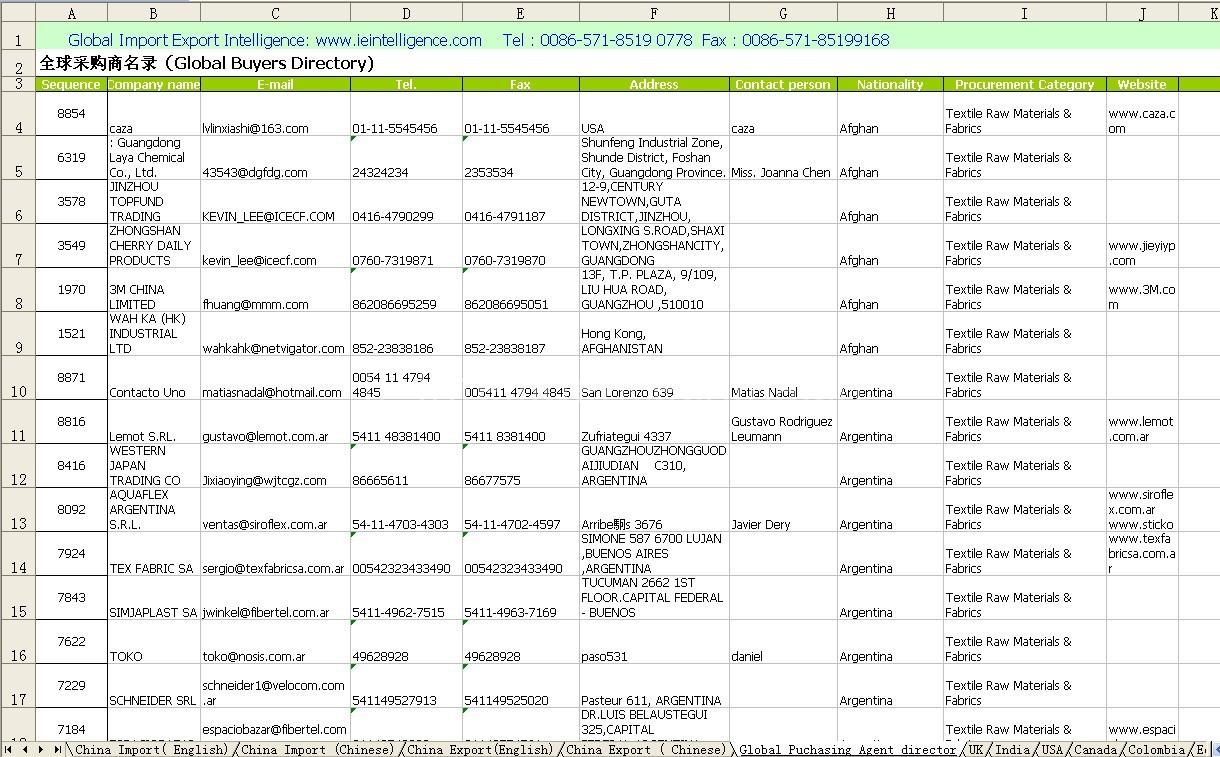Select company cell SCHNEIDER SRL
This screenshot has height=757, width=1220.
[x=154, y=686]
